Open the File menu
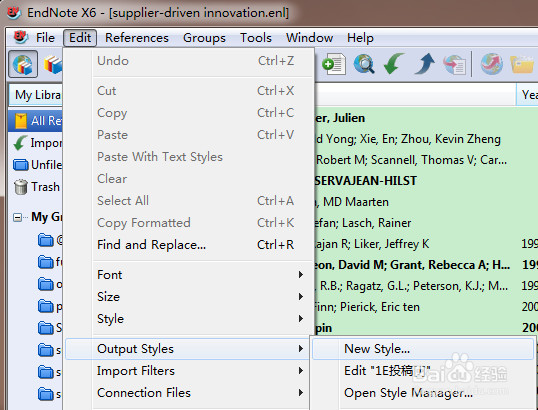 coord(45,37)
